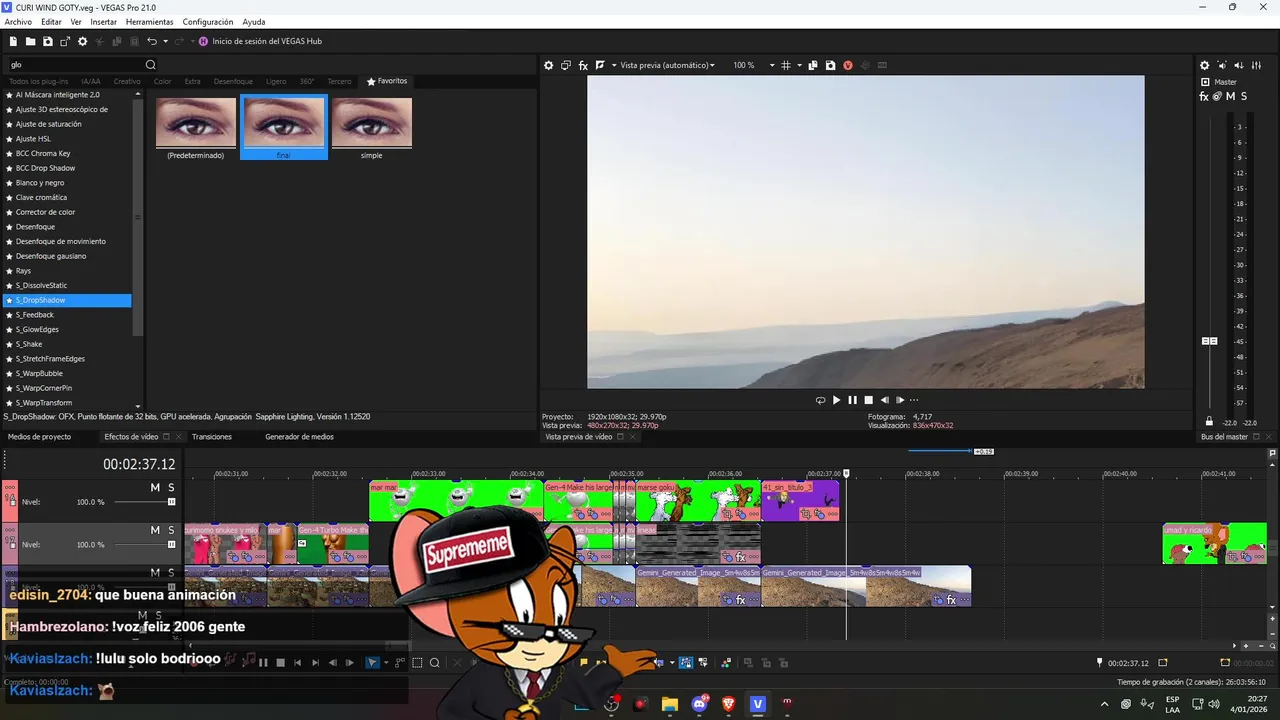Mute the first video track
Image resolution: width=1280 pixels, height=720 pixels.
coord(155,487)
